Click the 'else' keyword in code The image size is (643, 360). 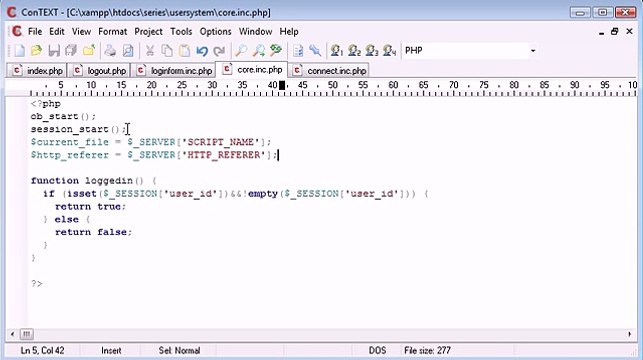(x=66, y=219)
